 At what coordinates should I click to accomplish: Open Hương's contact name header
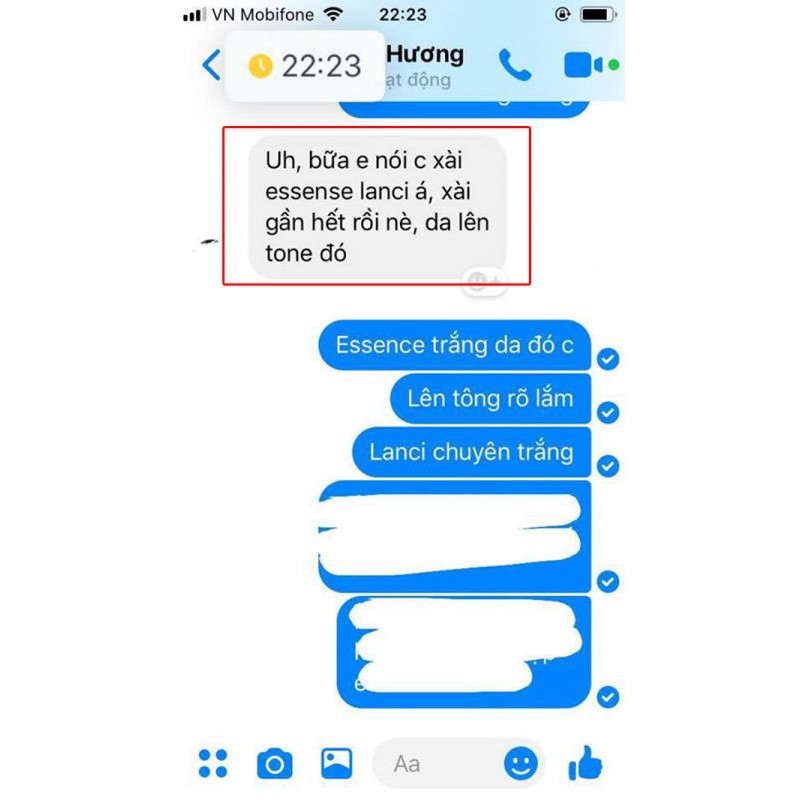424,54
